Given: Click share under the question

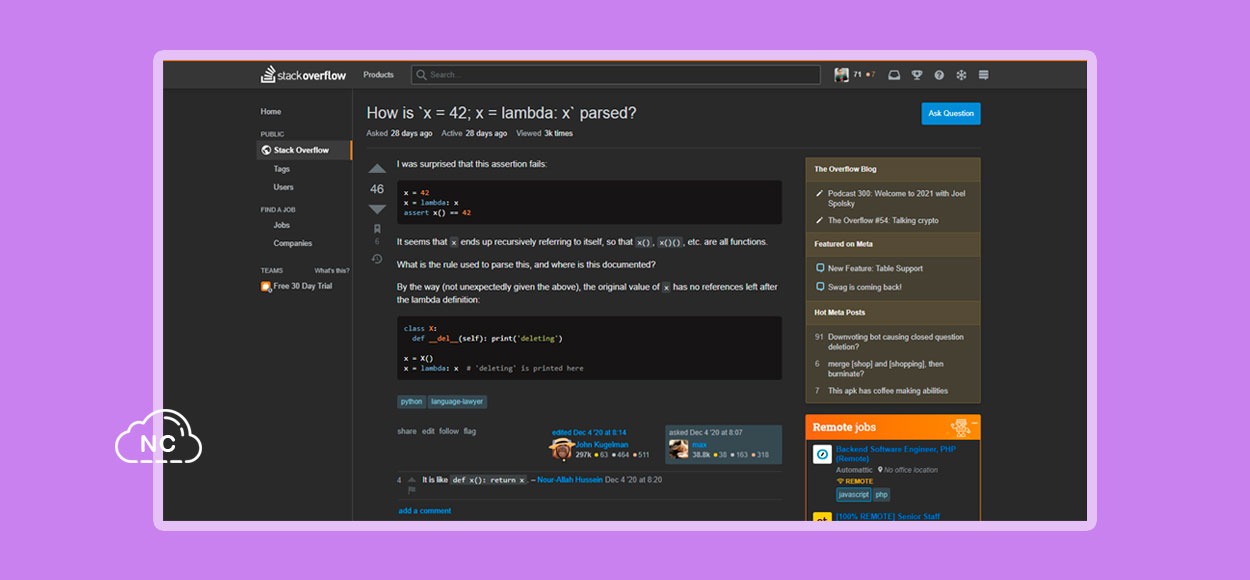Looking at the screenshot, I should tap(407, 431).
